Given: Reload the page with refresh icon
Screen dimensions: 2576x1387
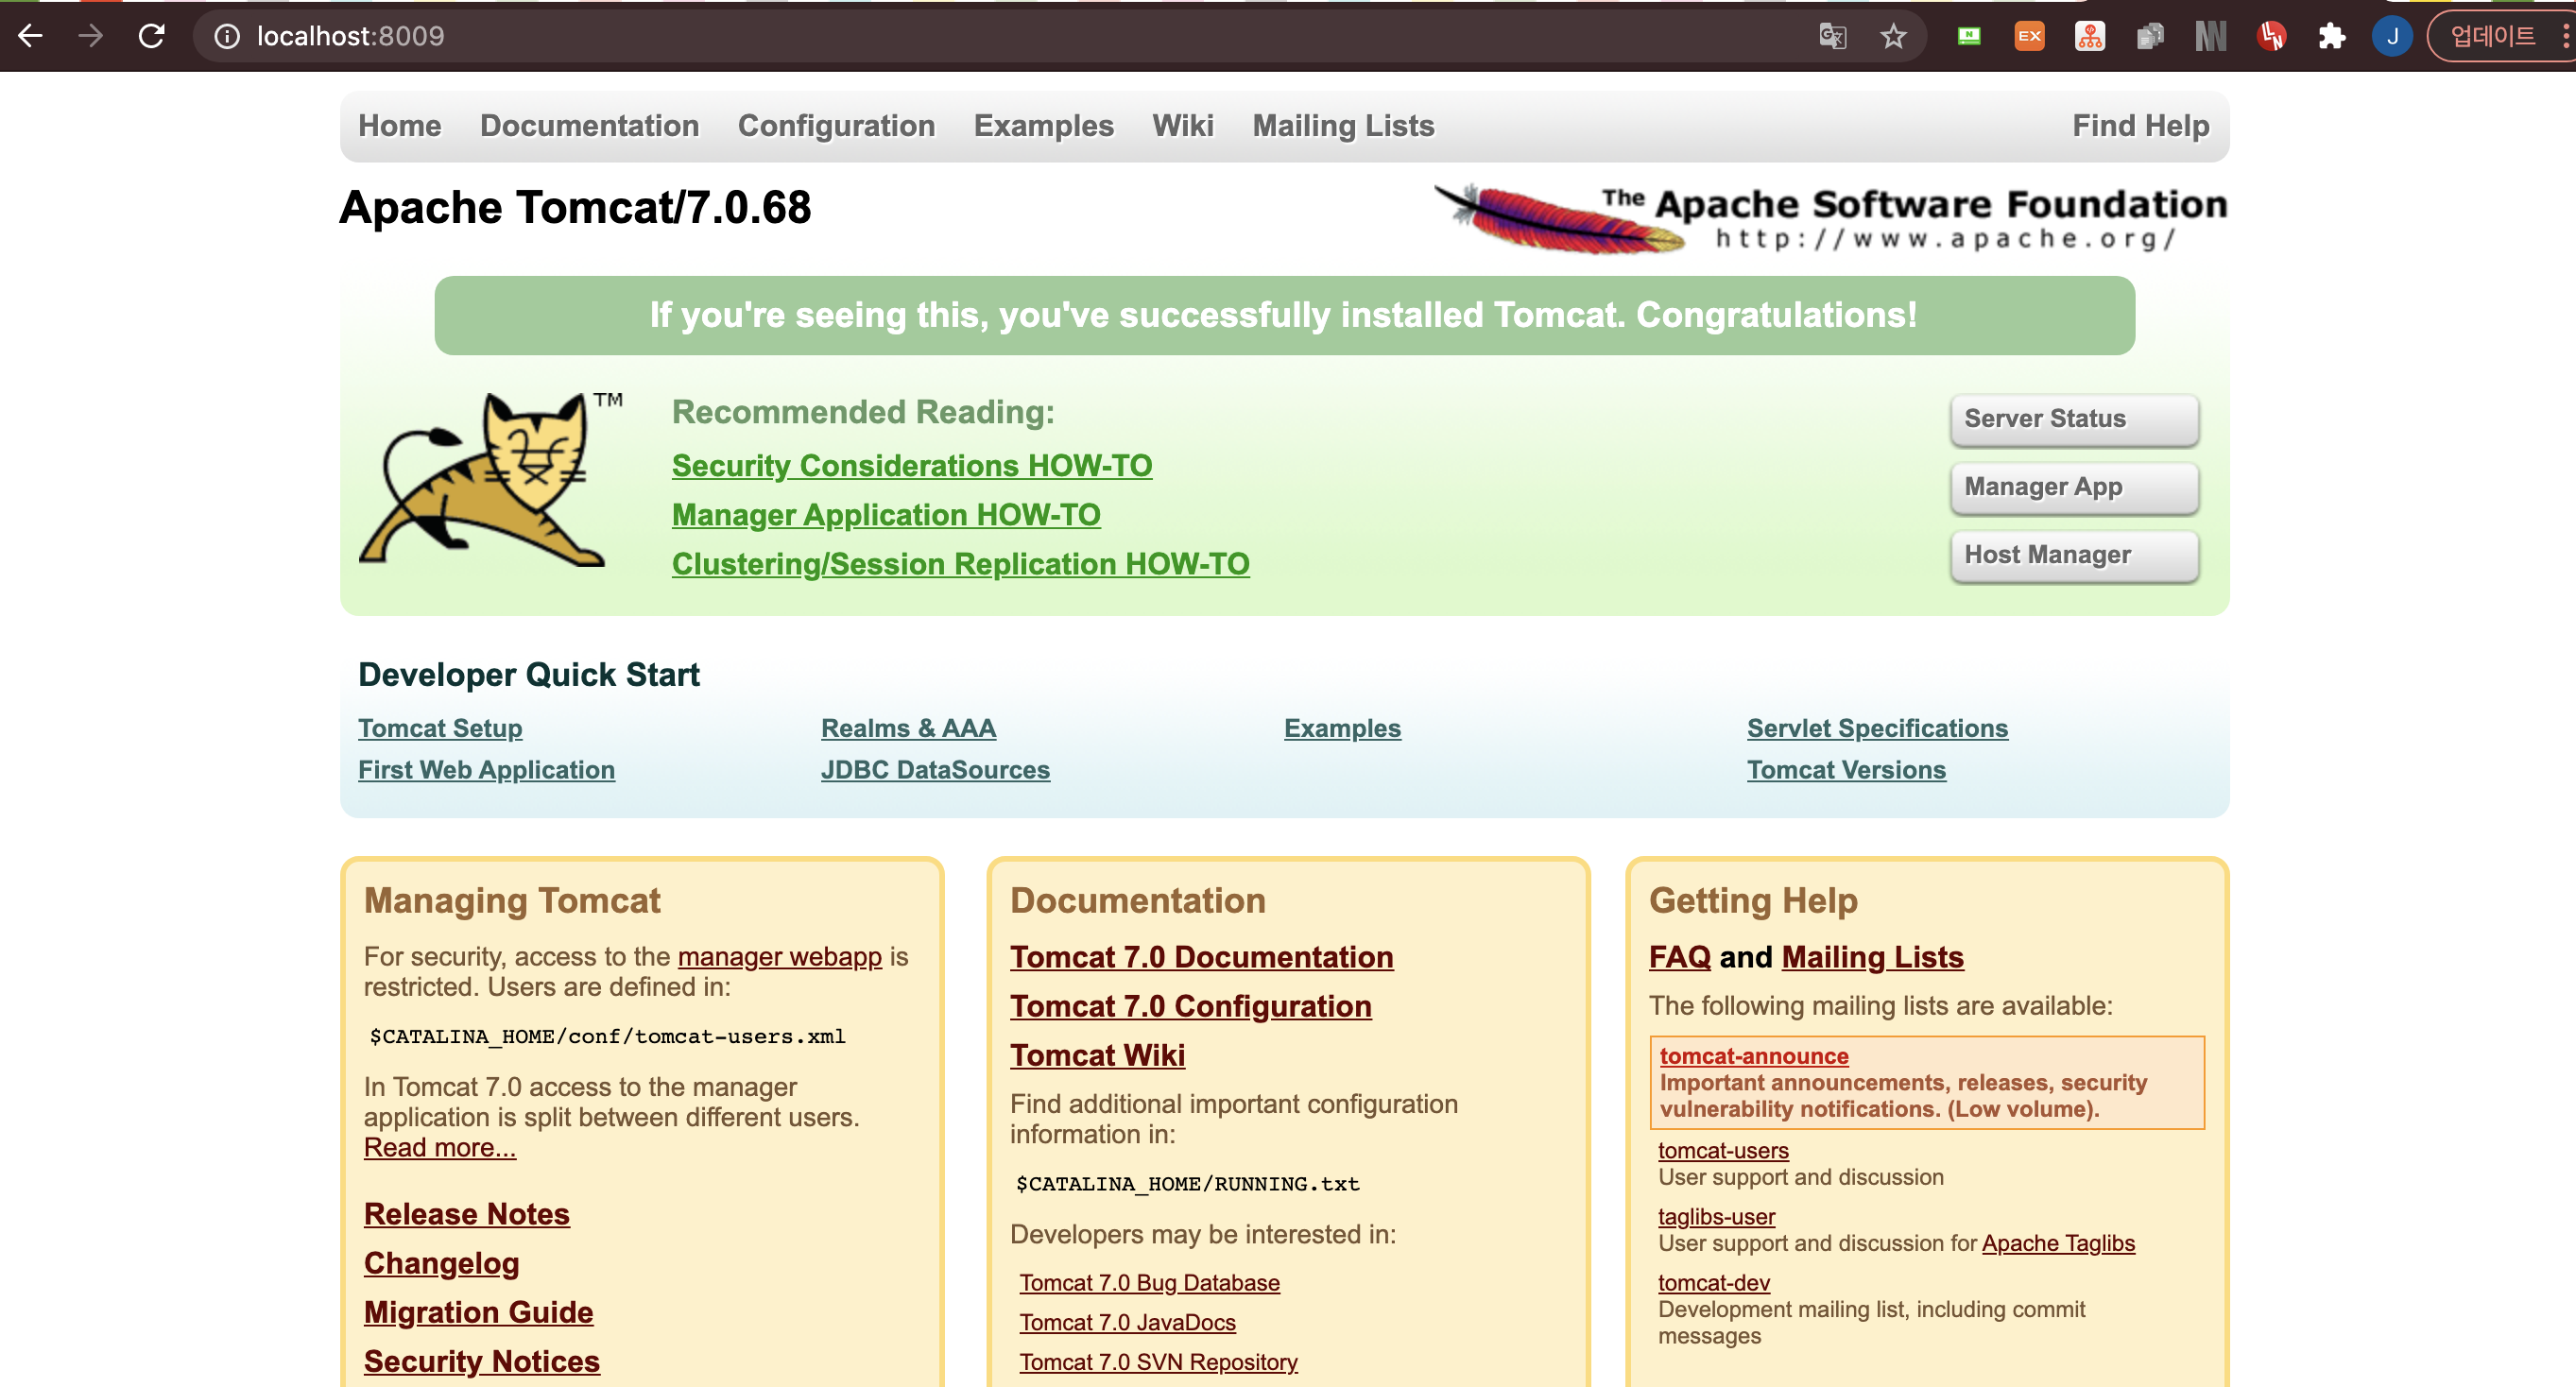Looking at the screenshot, I should tap(151, 37).
